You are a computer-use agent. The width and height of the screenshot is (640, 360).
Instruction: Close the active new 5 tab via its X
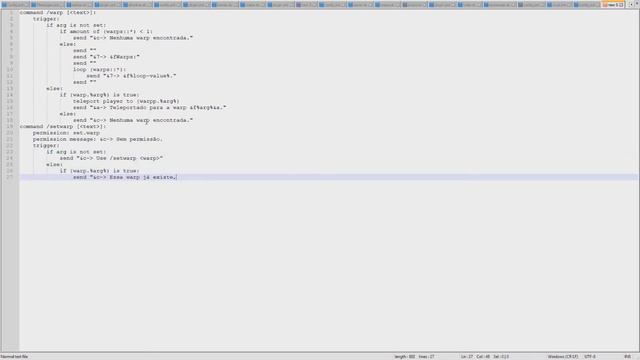[622, 5]
